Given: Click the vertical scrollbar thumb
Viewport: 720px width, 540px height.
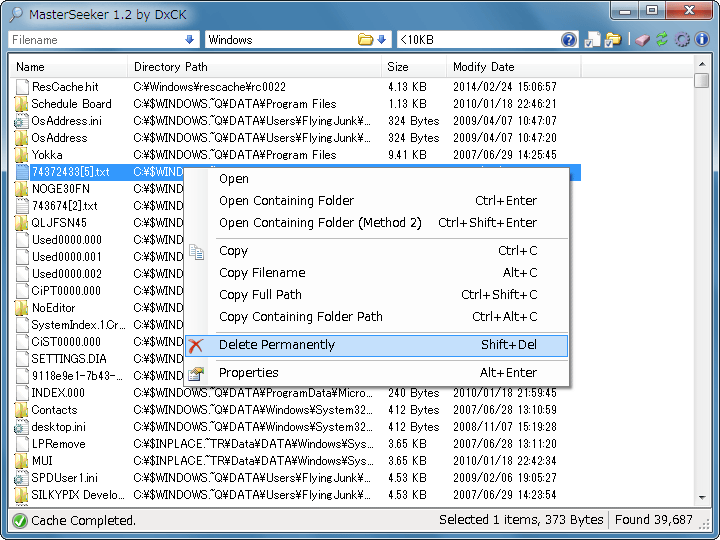Looking at the screenshot, I should (702, 80).
